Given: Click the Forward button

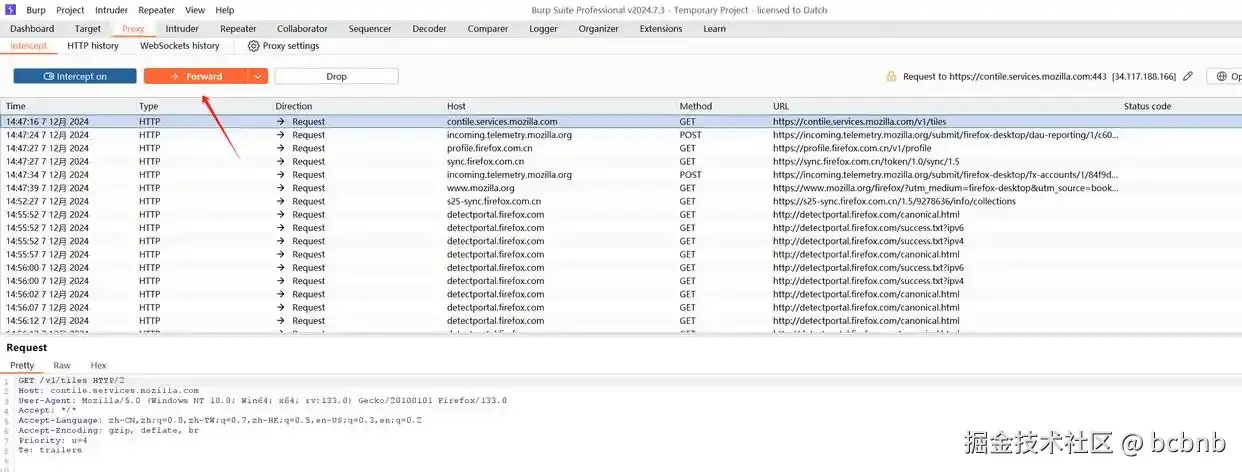Looking at the screenshot, I should click(x=196, y=76).
